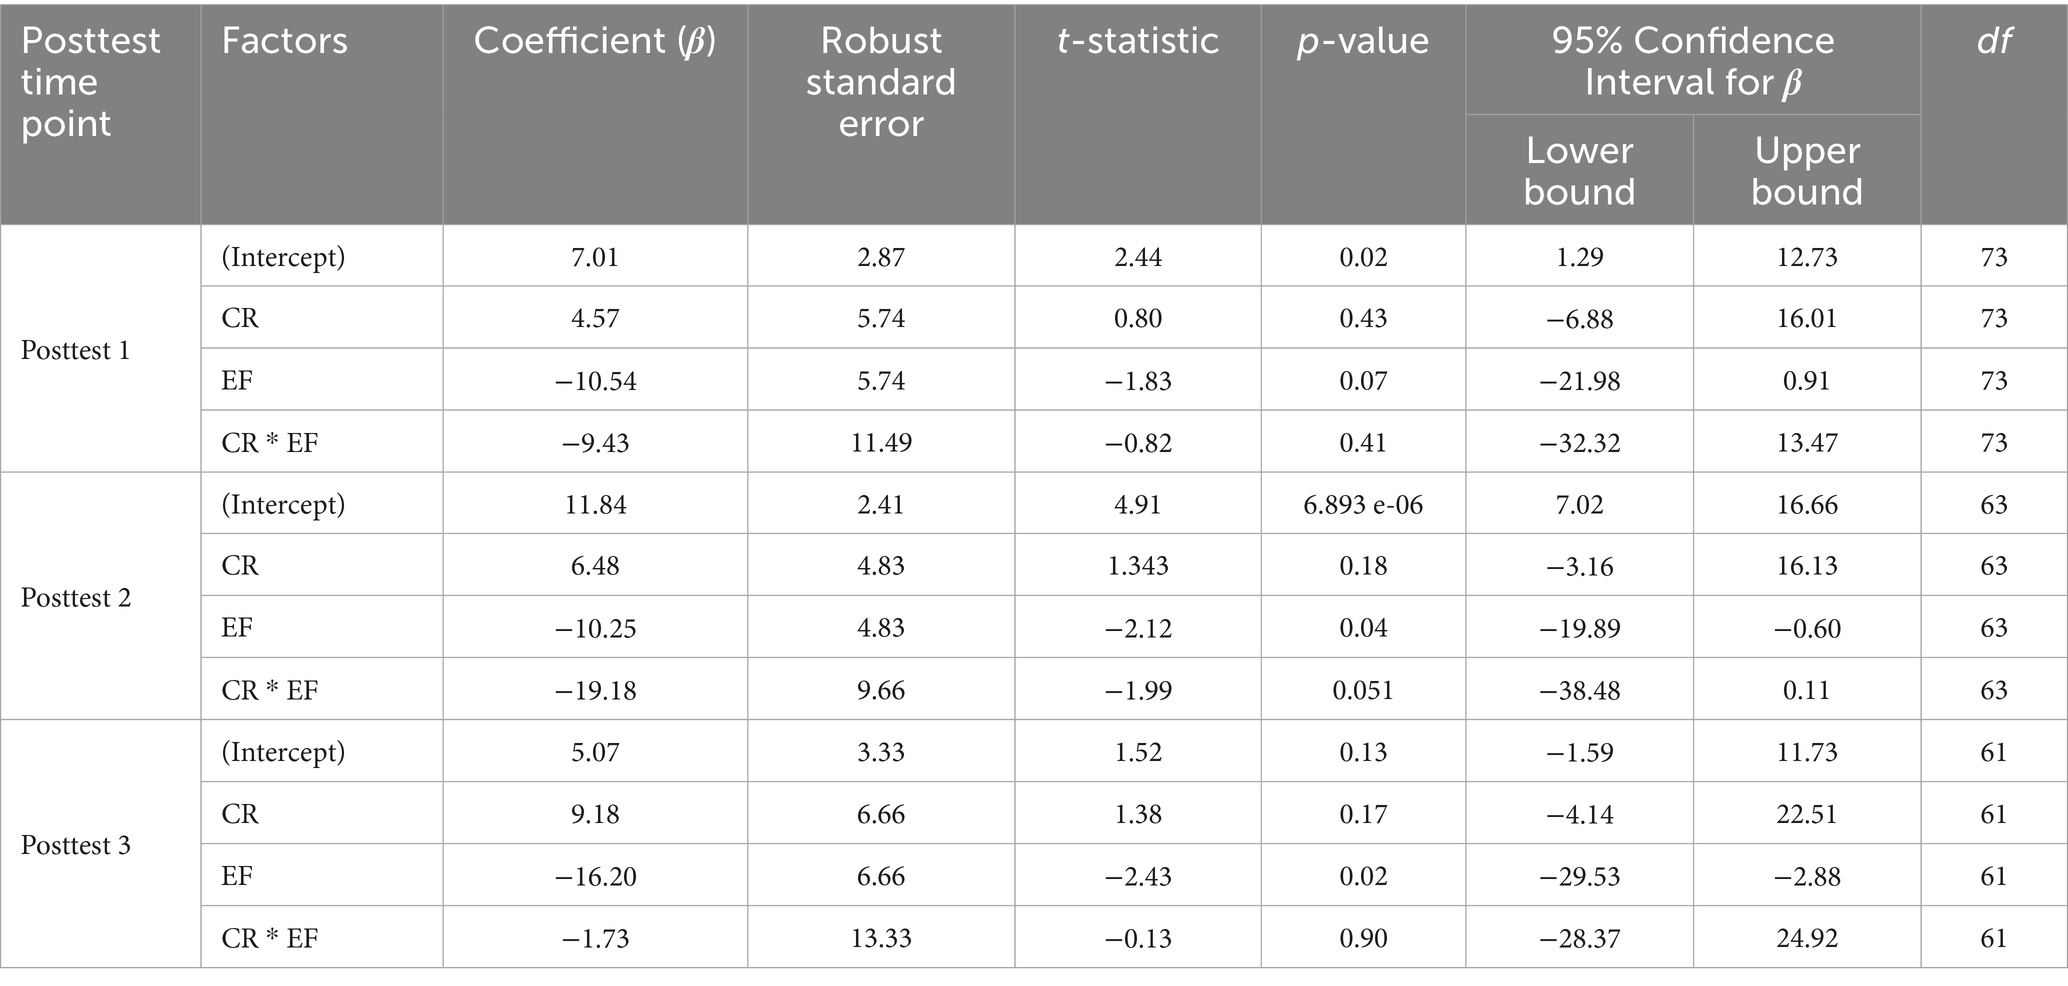Select the "Robust standard error" header

pyautogui.click(x=880, y=82)
